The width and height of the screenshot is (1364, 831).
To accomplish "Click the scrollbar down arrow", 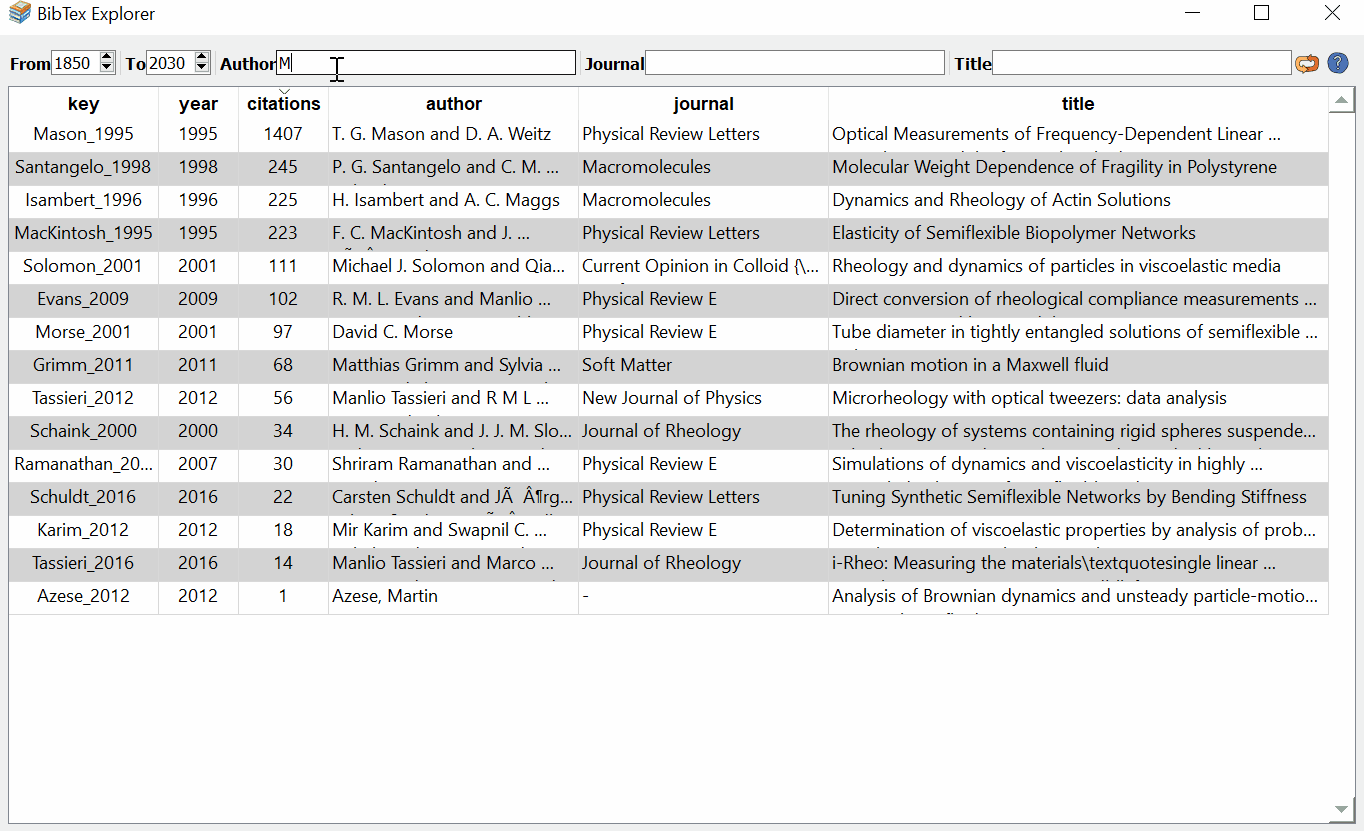I will click(x=1342, y=809).
